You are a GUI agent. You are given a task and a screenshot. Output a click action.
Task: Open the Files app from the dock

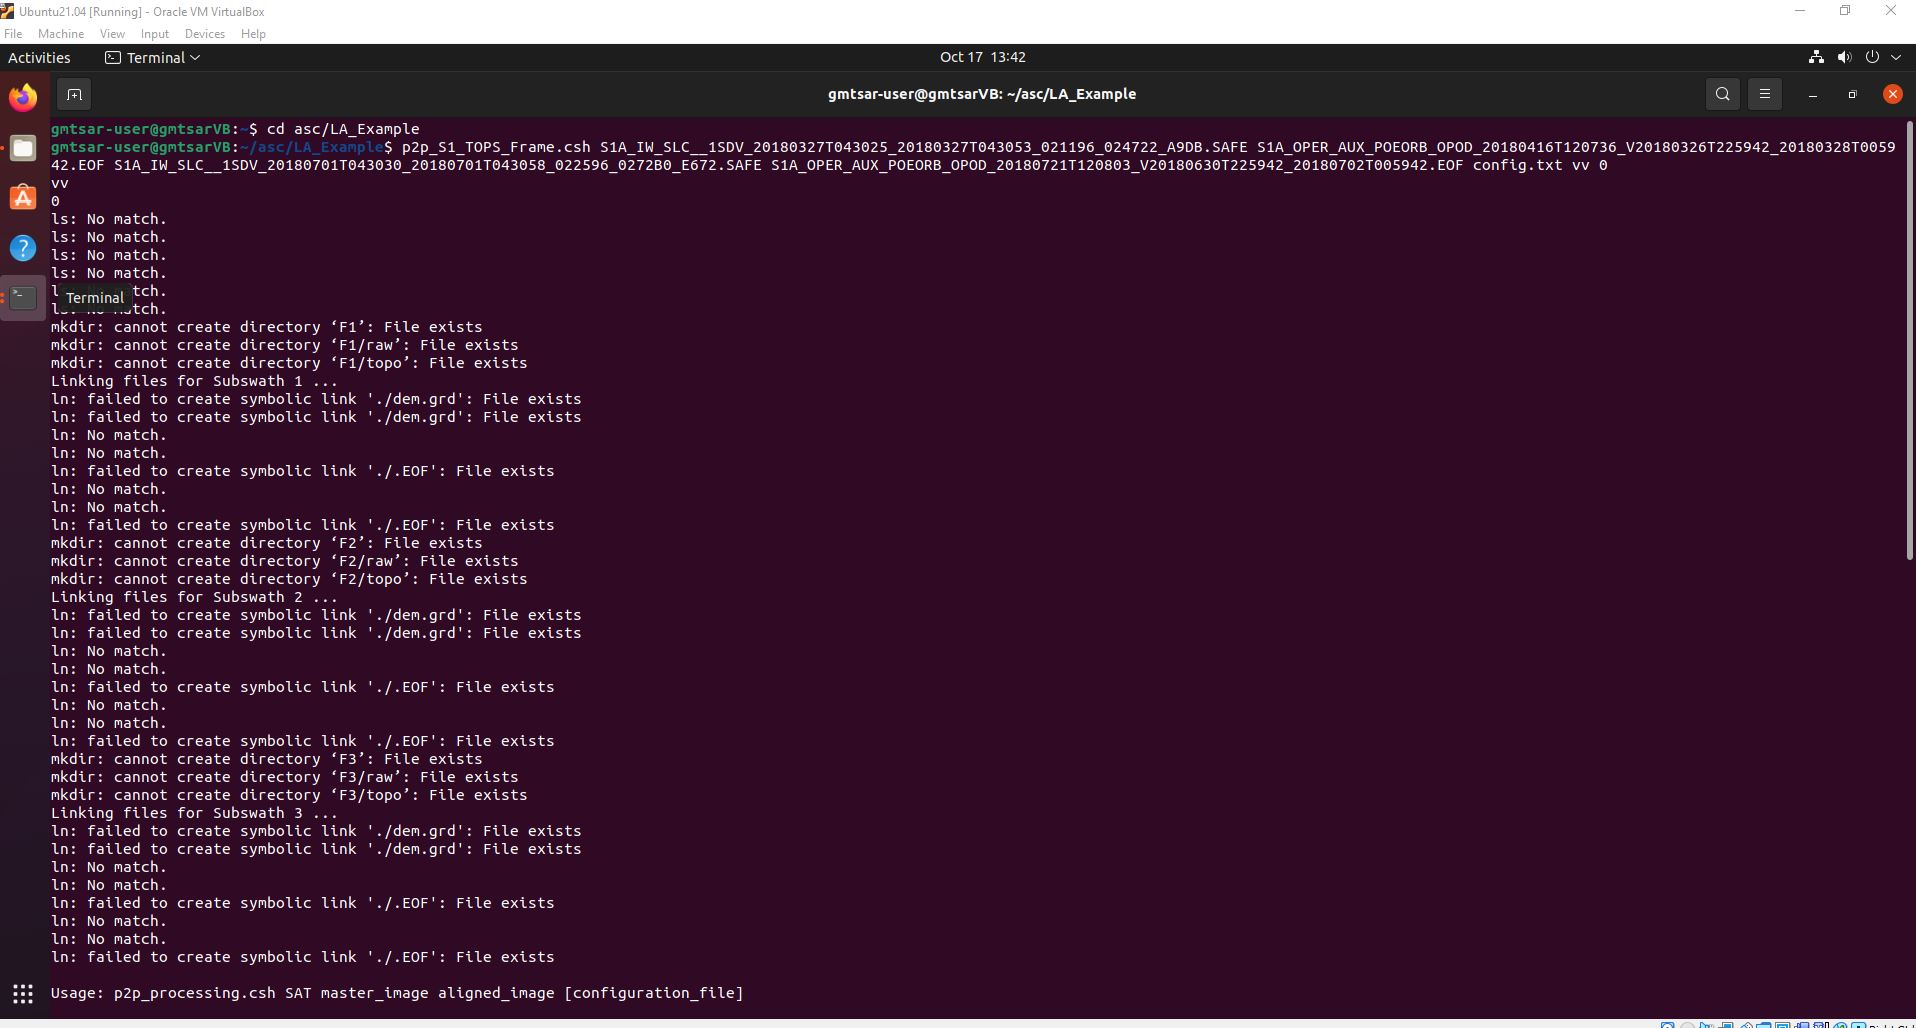(22, 148)
